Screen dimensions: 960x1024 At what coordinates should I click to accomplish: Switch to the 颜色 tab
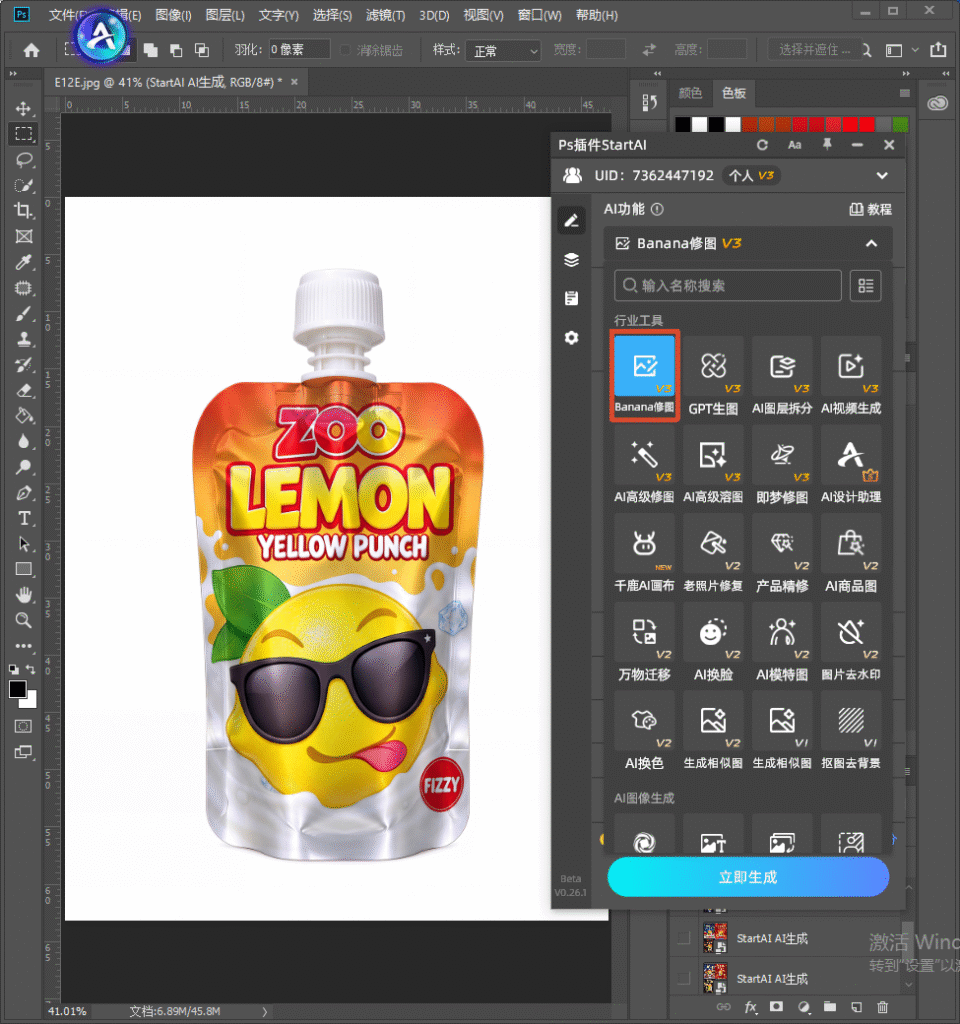pos(690,93)
